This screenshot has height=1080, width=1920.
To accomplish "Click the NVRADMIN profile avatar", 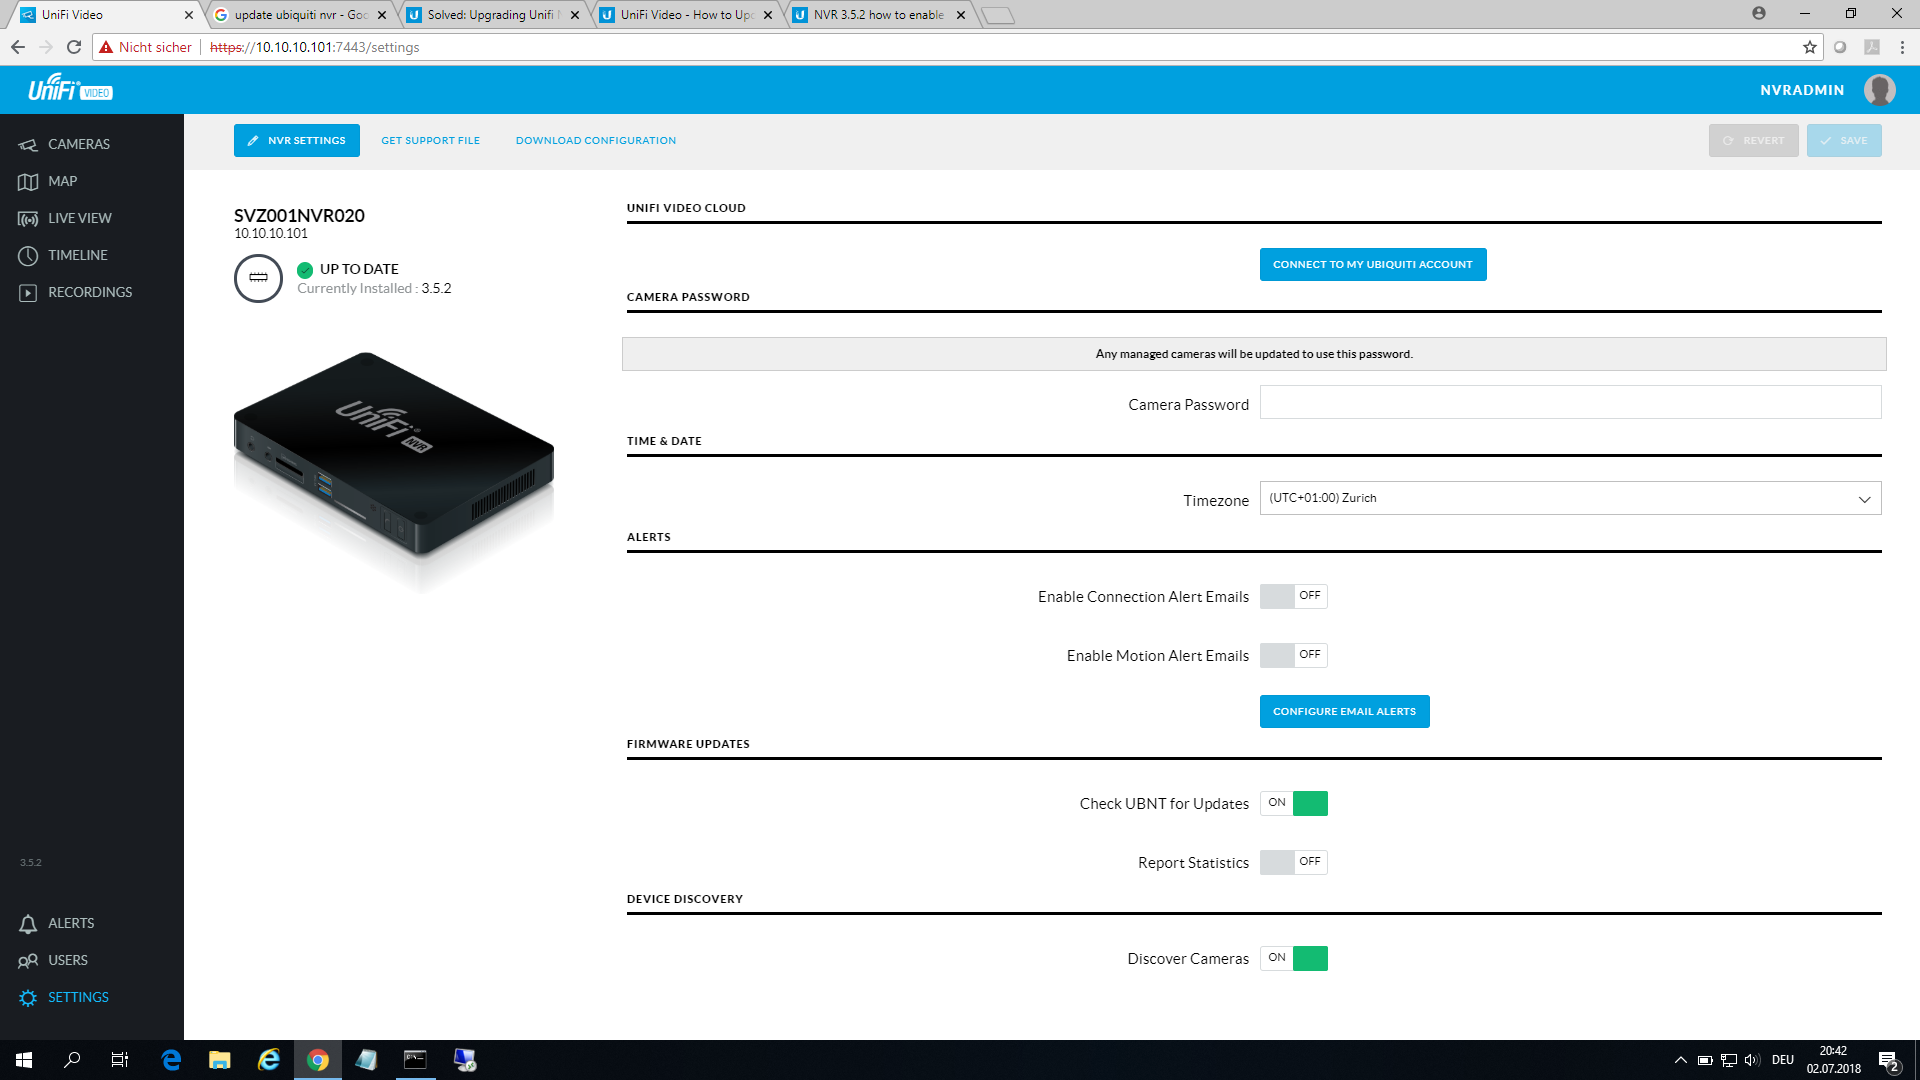I will coord(1879,90).
